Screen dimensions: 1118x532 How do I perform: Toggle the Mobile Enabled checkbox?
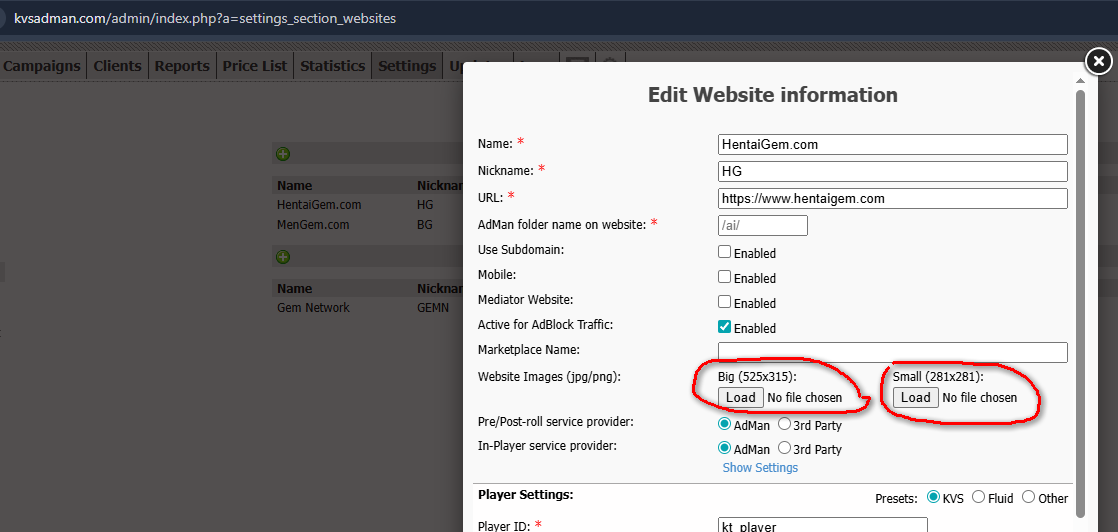point(725,278)
